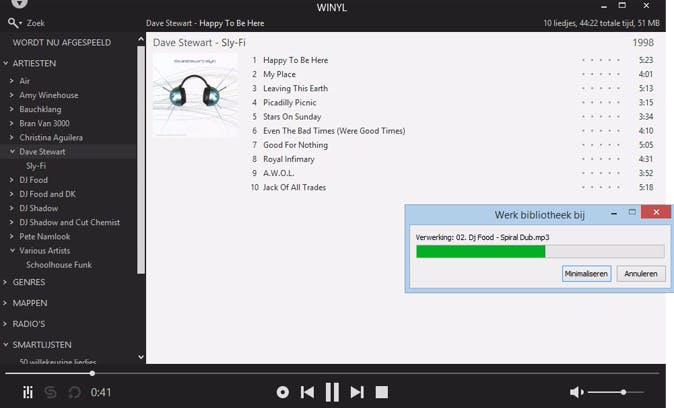Click the Zoek search field
Screen dimensions: 674x408
click(x=36, y=23)
